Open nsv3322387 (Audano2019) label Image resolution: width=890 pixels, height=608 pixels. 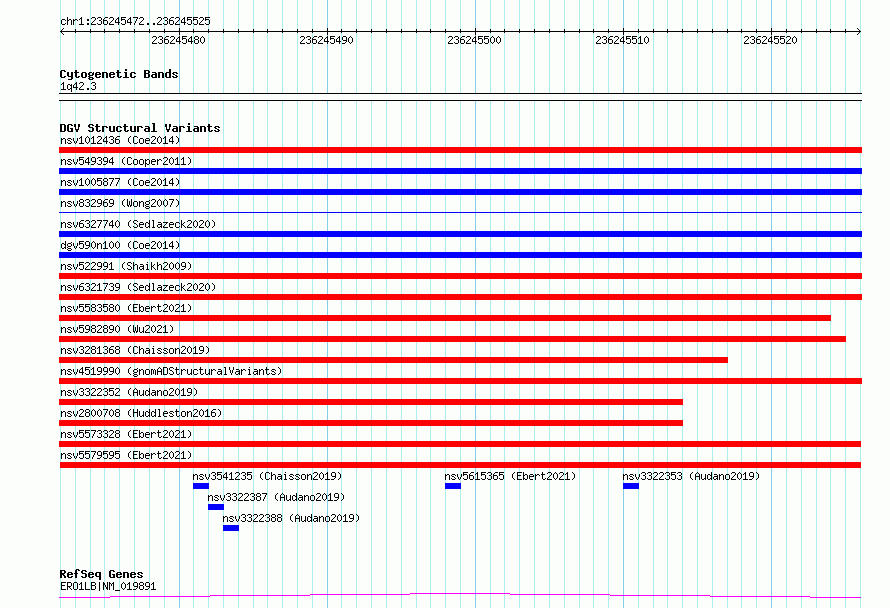click(276, 497)
